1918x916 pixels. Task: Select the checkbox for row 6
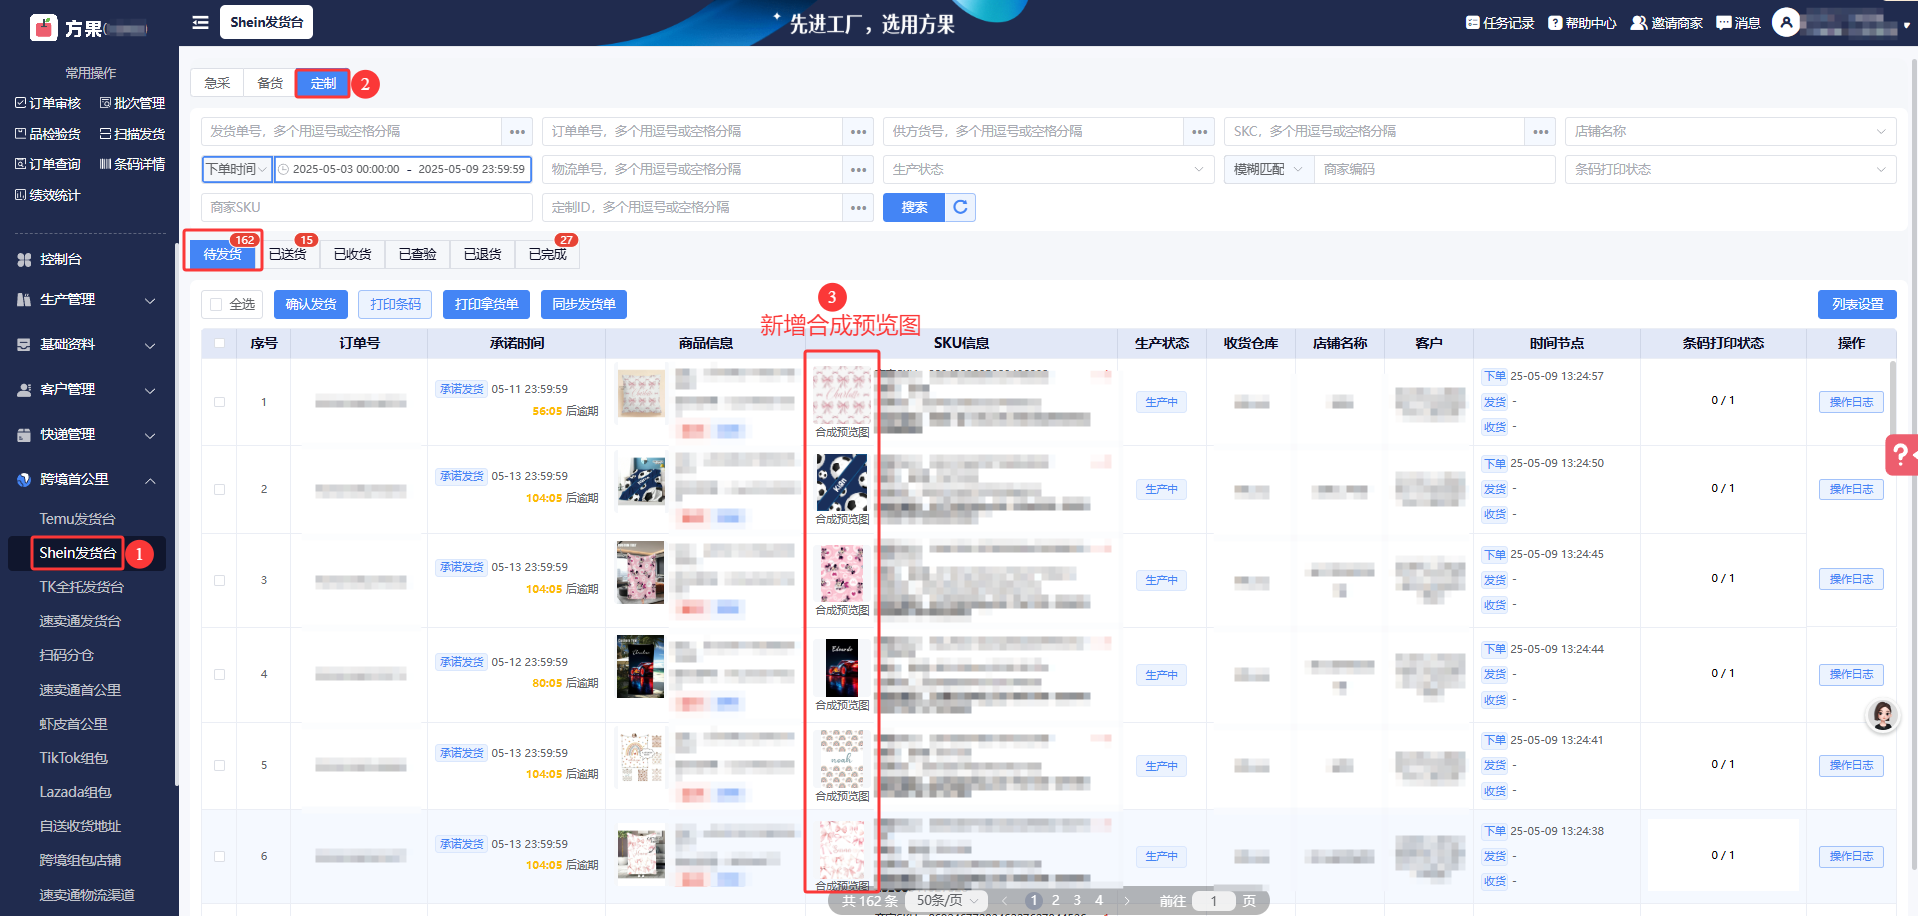[x=219, y=856]
